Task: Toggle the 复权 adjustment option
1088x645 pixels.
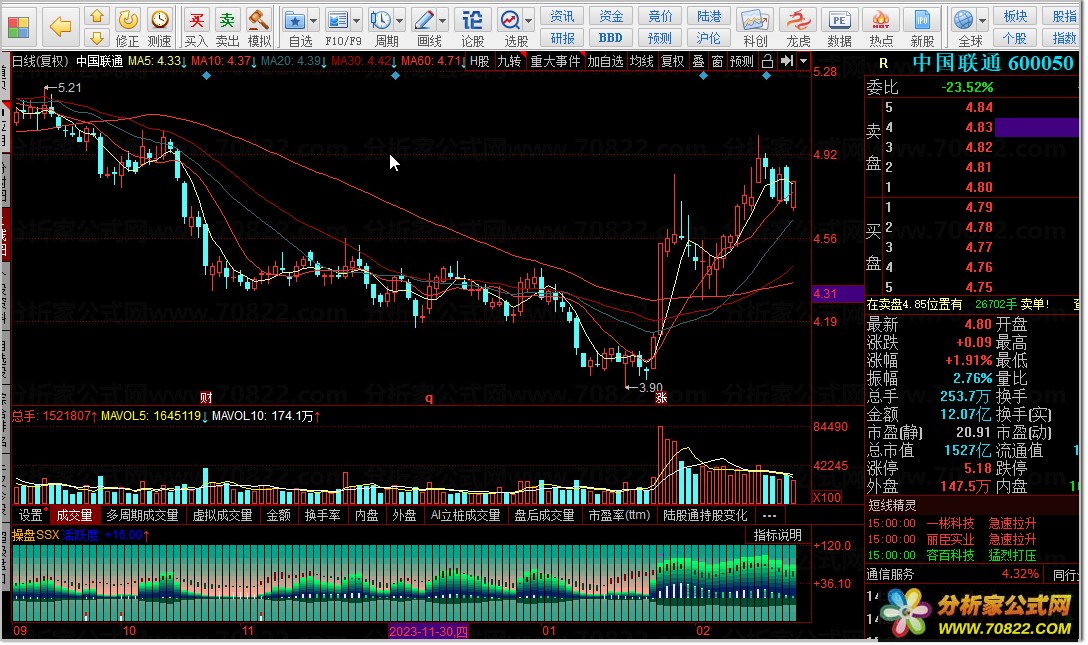Action: (672, 62)
